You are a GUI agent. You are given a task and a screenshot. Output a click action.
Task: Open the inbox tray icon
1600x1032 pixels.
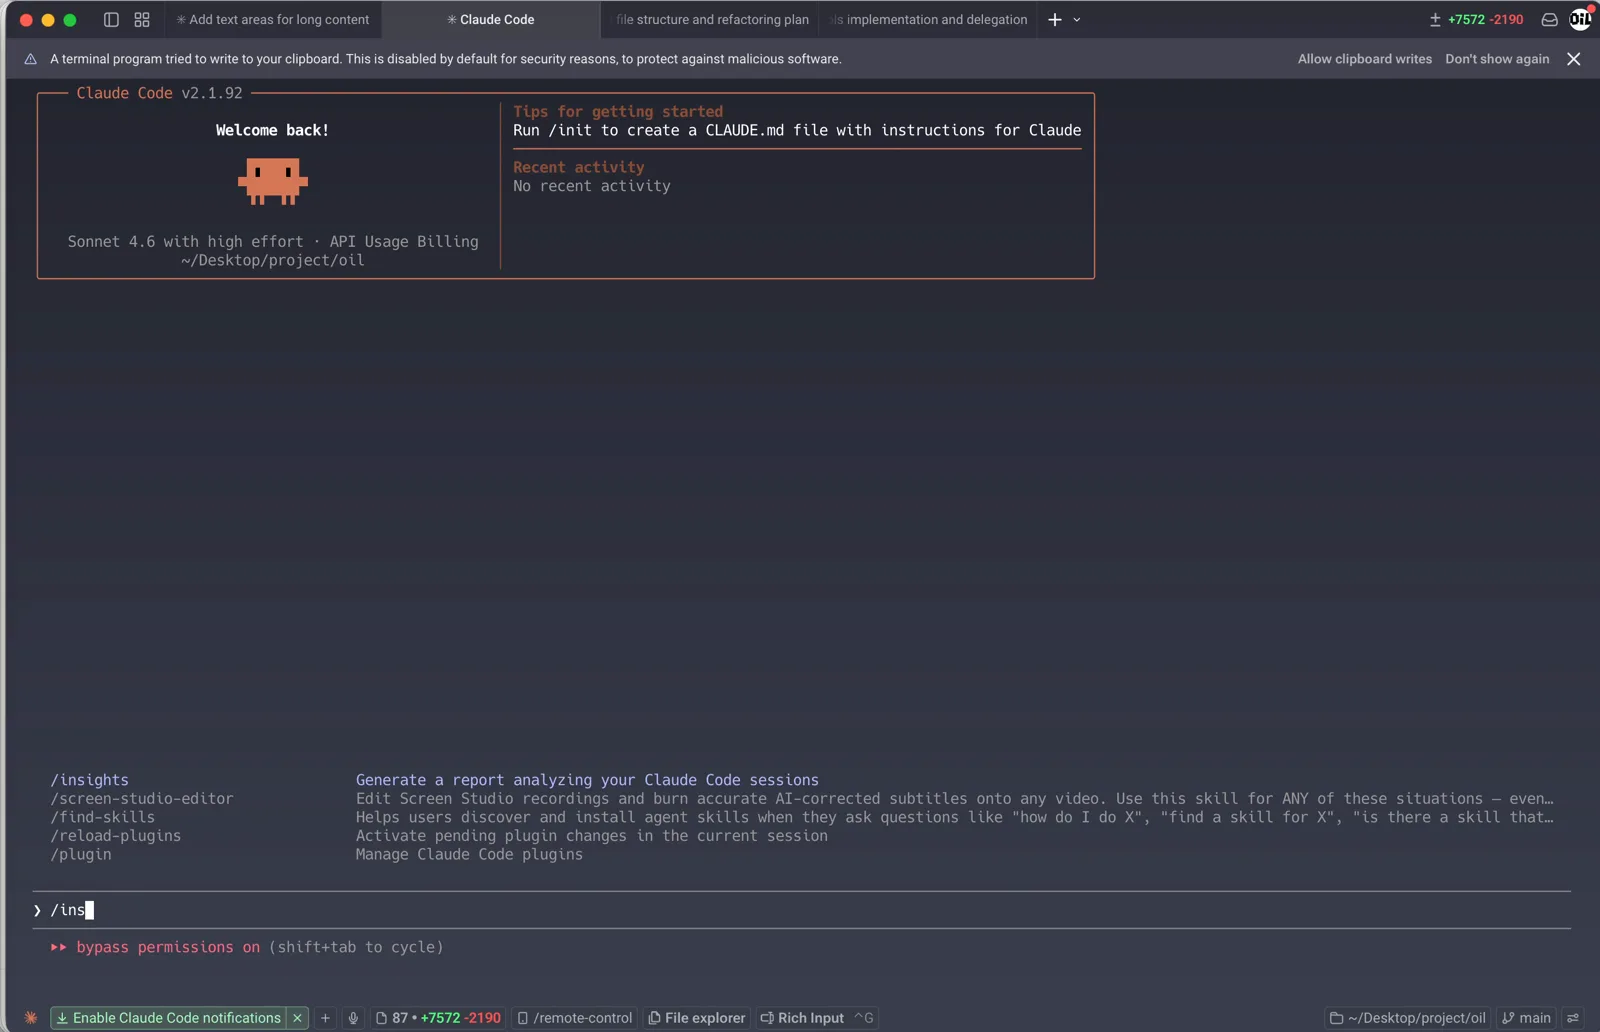point(1549,20)
